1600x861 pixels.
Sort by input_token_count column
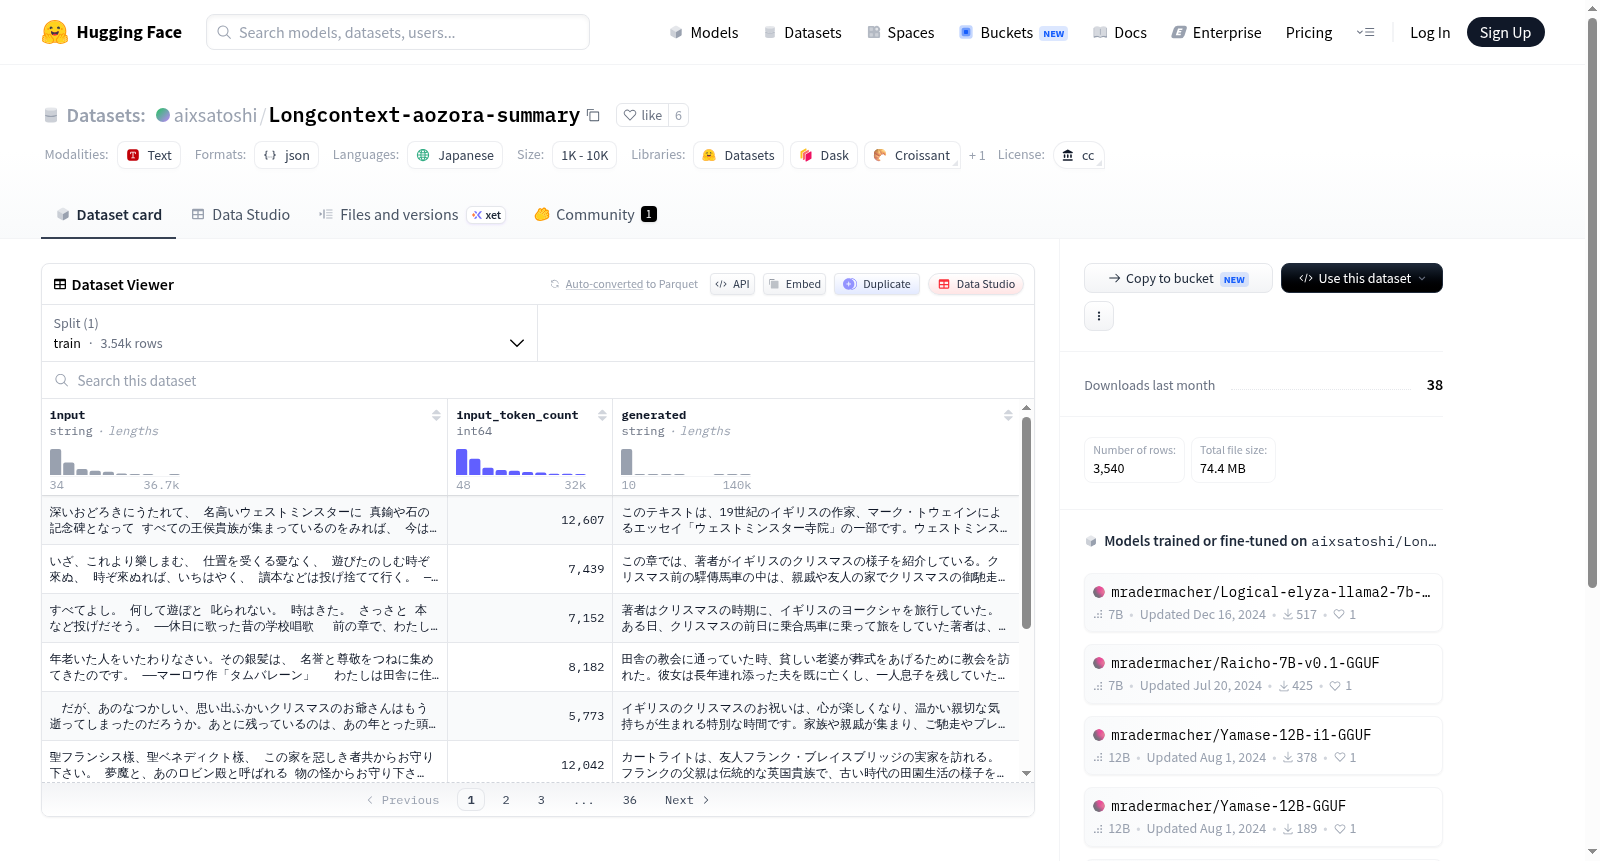coord(602,415)
